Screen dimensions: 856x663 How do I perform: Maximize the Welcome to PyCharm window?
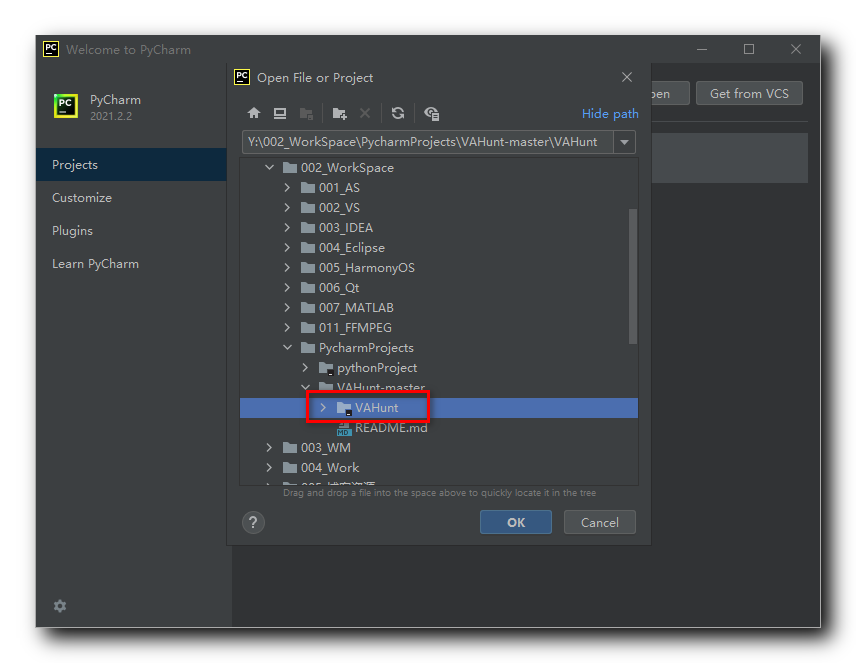click(x=749, y=49)
